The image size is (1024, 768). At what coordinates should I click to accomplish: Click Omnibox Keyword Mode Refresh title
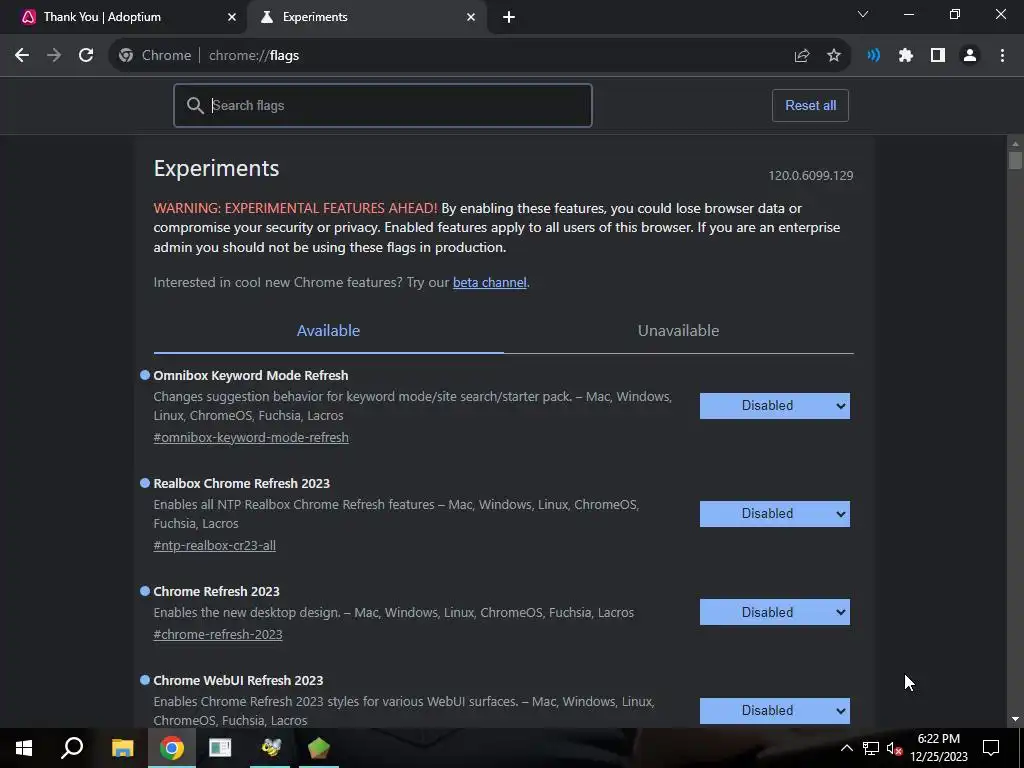tap(251, 376)
